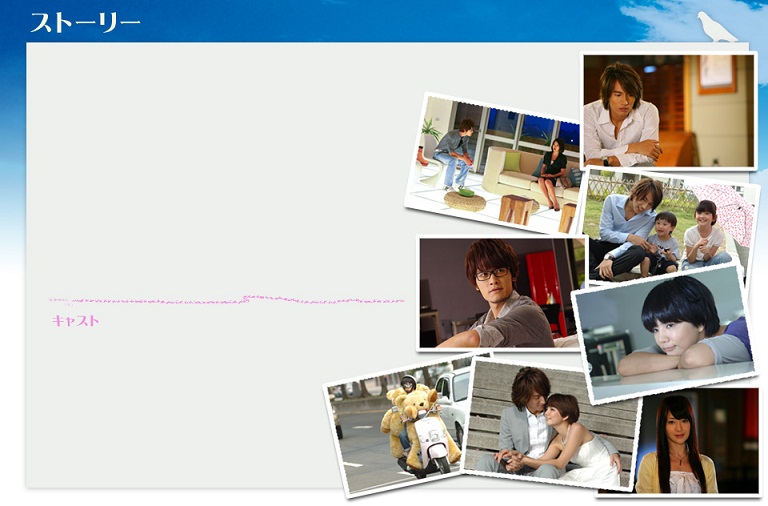768x506 pixels.
Task: Open photo of man wearing black glasses
Action: tap(501, 293)
